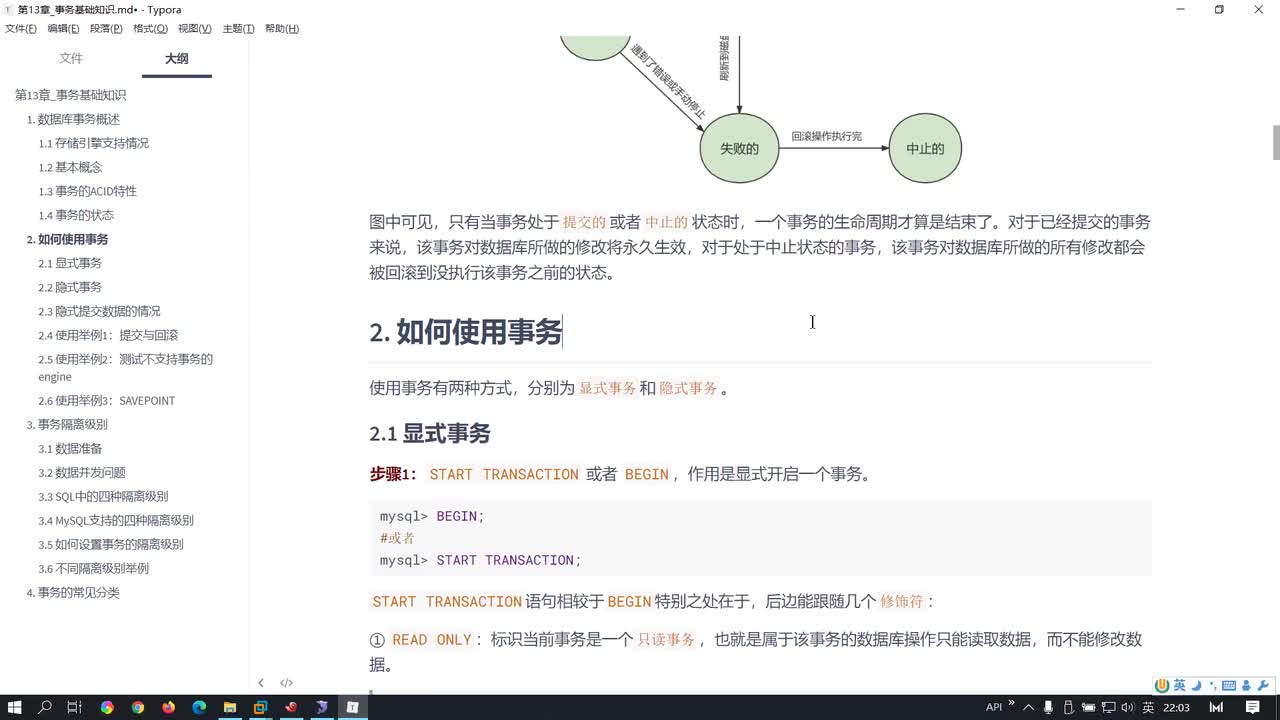Launch Microsoft Edge from the taskbar
1280x720 pixels.
199,707
